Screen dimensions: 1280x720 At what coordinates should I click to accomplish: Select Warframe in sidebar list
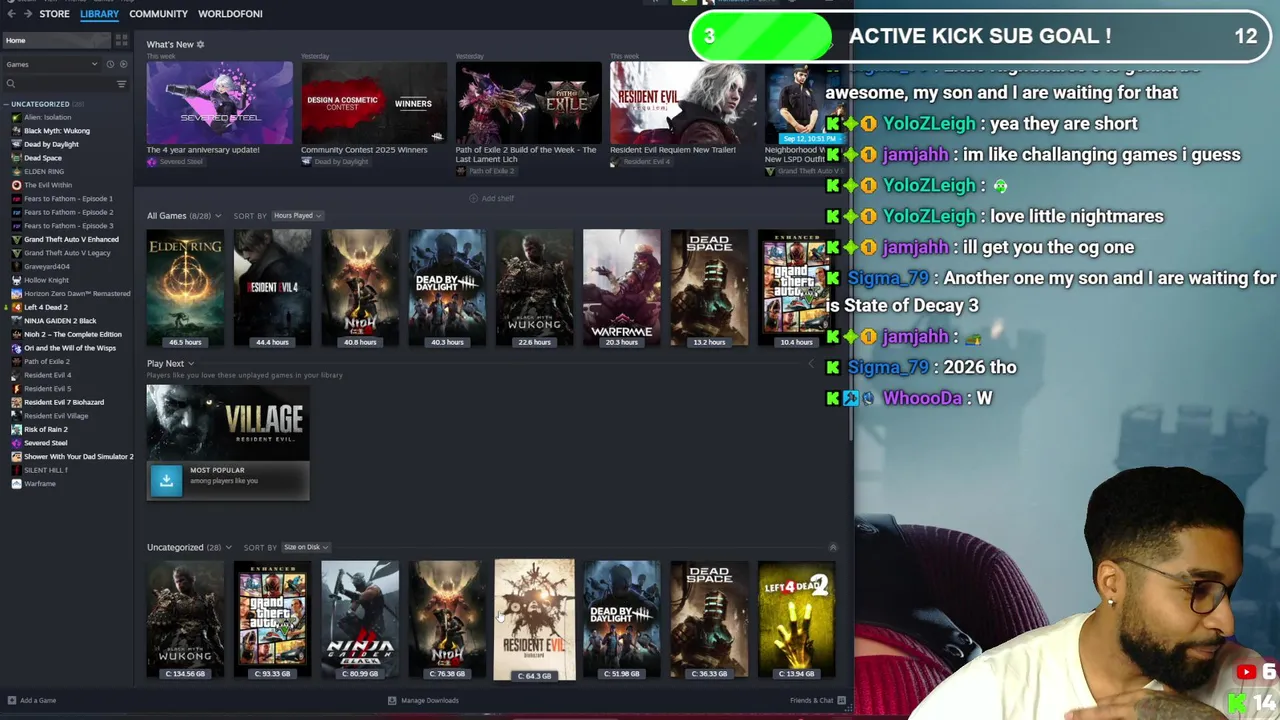click(x=40, y=484)
